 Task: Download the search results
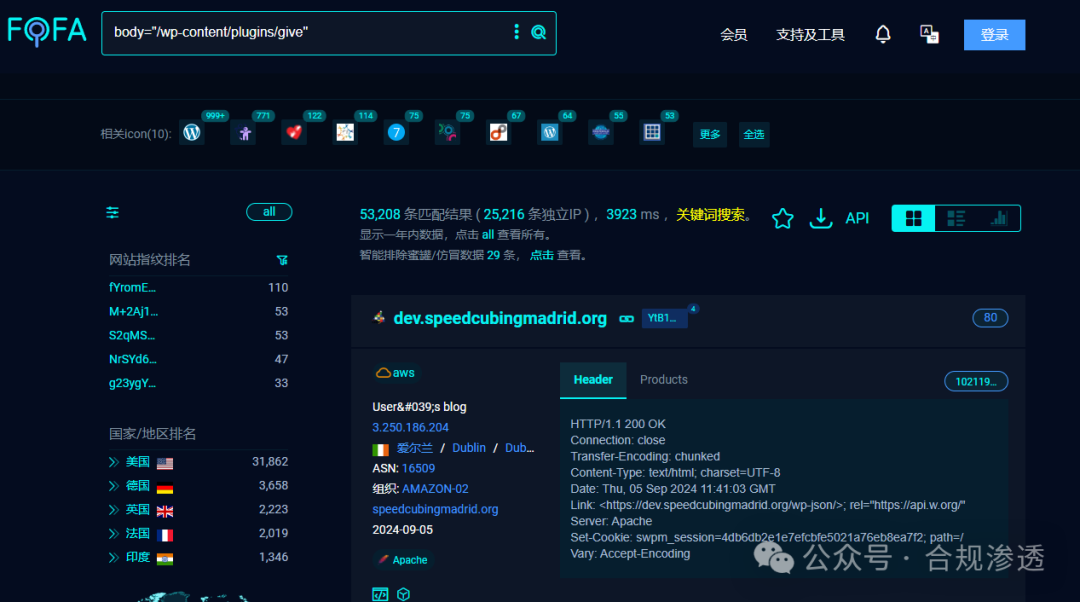tap(820, 218)
